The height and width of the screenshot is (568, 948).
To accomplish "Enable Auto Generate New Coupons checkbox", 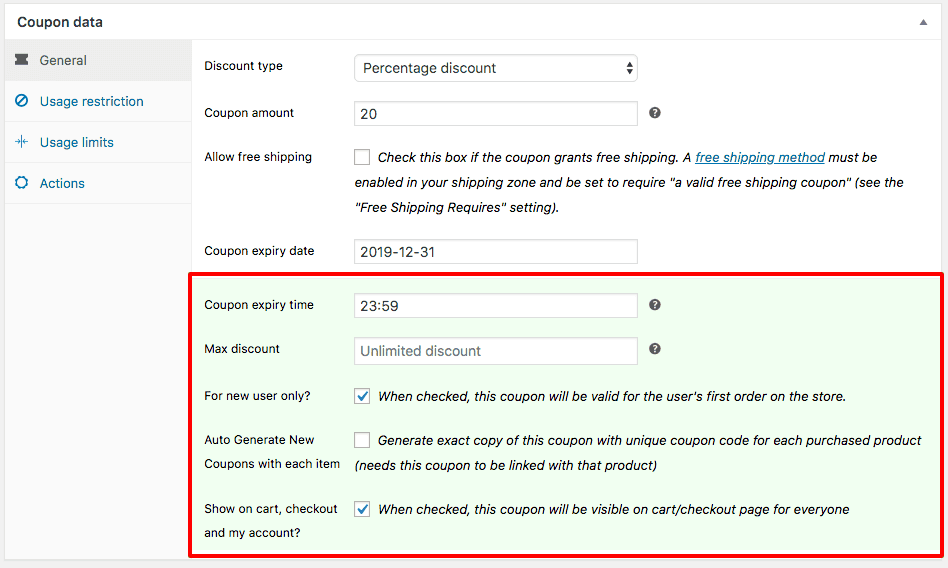I will [x=362, y=440].
